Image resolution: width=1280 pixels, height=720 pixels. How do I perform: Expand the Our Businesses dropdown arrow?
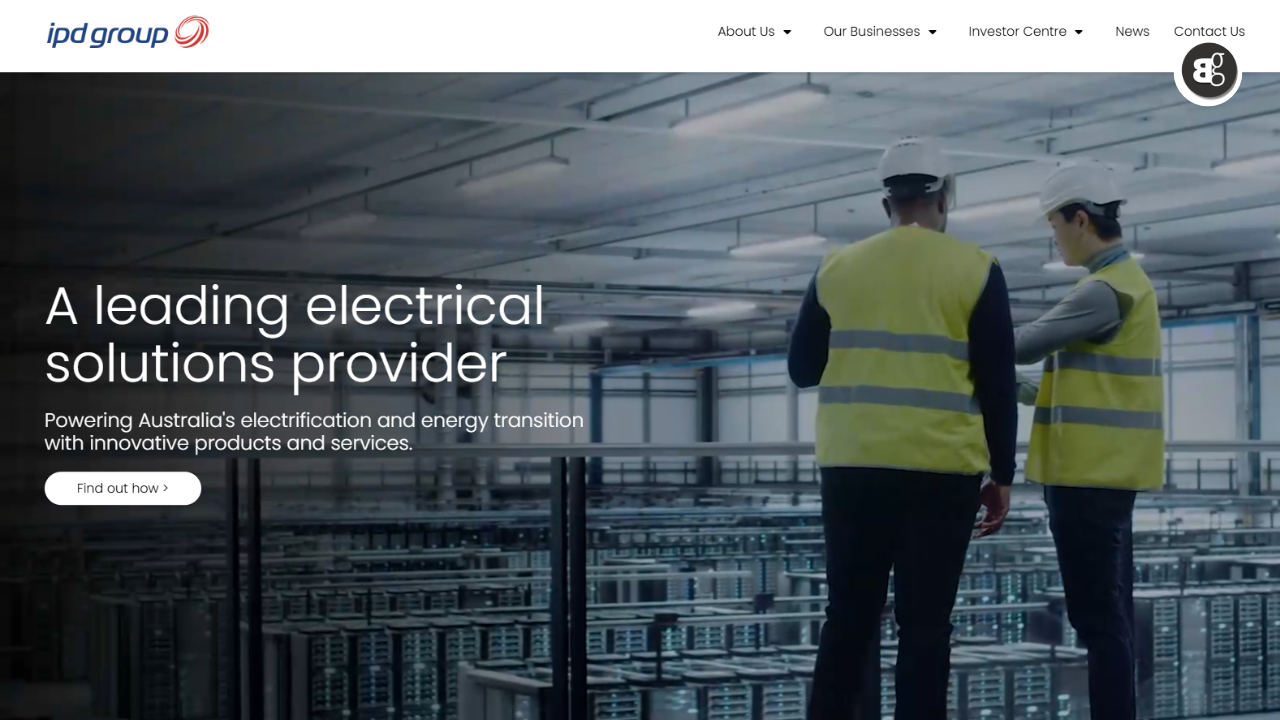(x=932, y=32)
